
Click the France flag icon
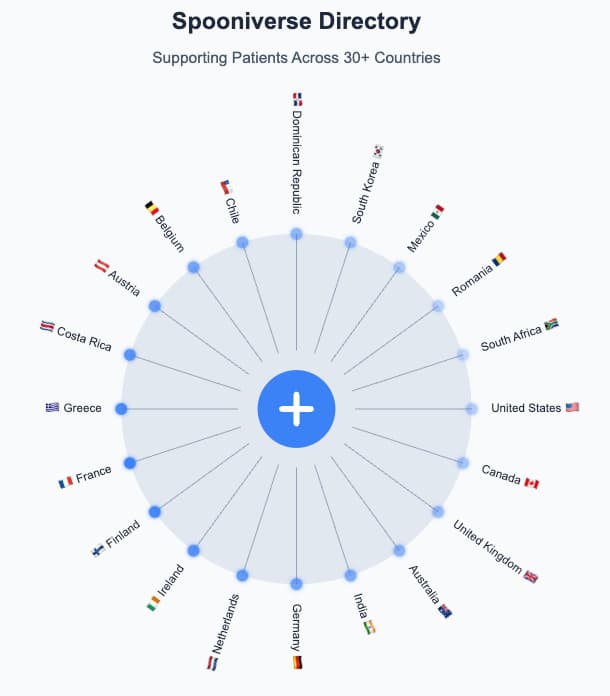coord(66,482)
